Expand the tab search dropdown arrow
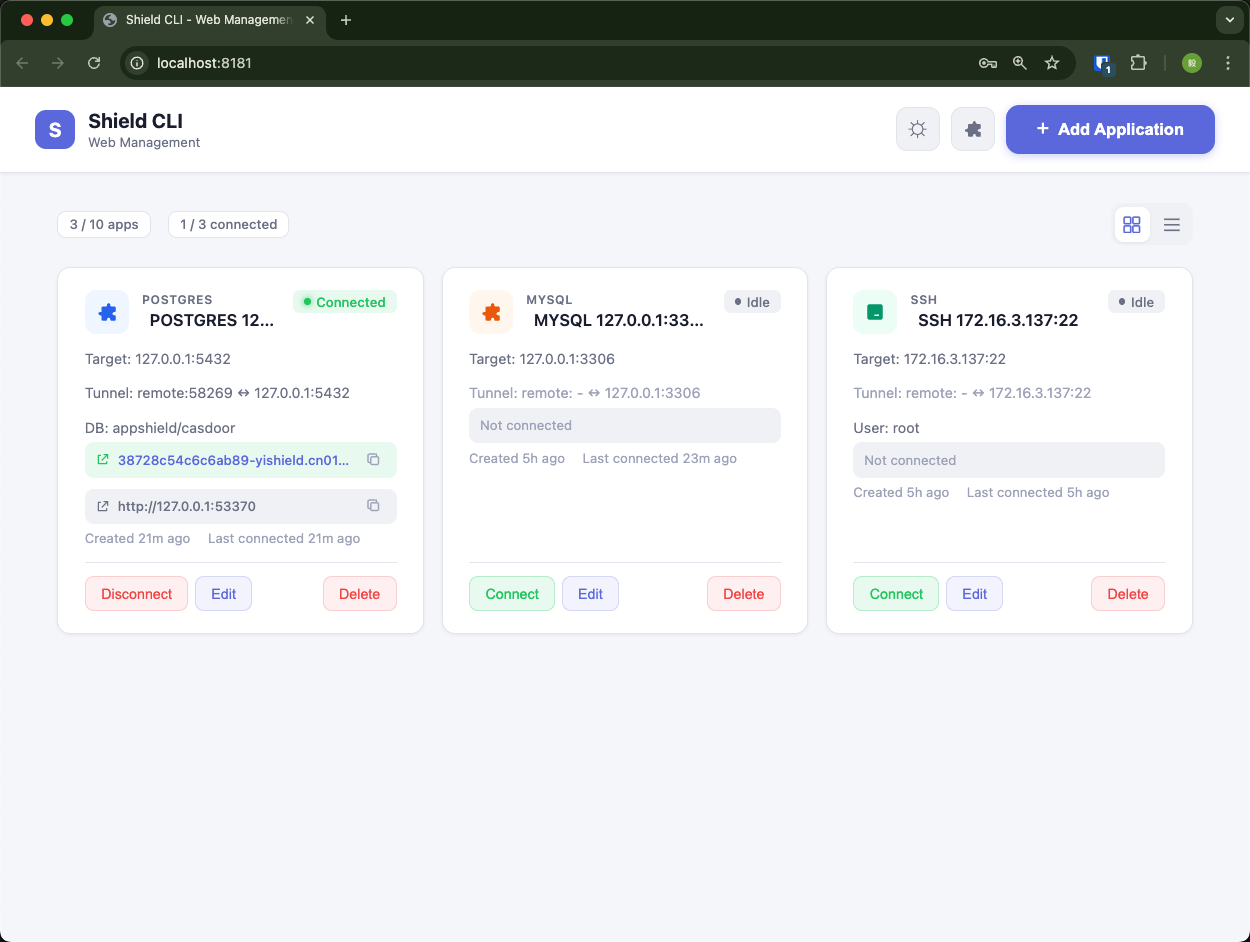 1229,20
